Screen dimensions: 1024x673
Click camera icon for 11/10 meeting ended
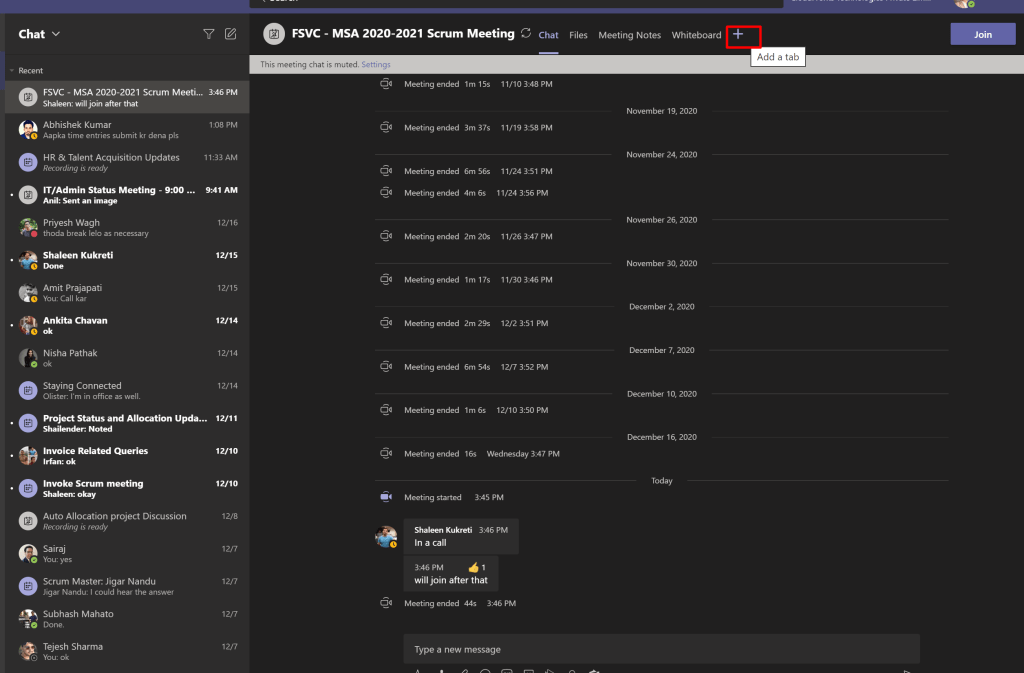[x=386, y=84]
